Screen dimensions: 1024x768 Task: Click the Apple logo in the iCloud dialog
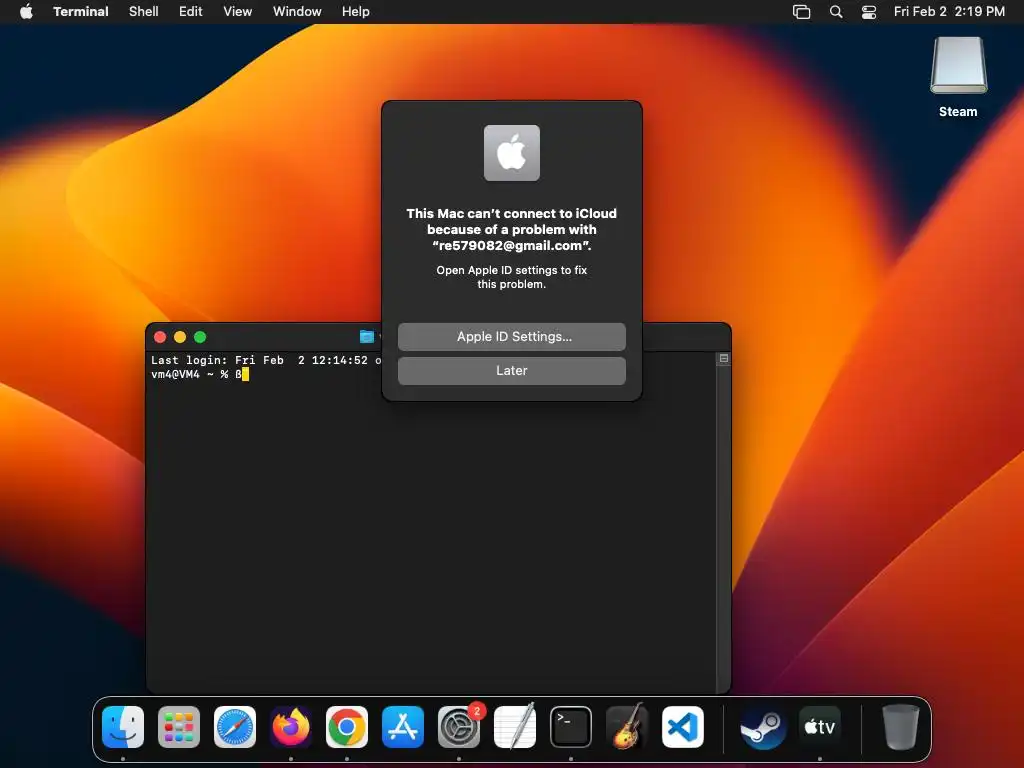(511, 153)
